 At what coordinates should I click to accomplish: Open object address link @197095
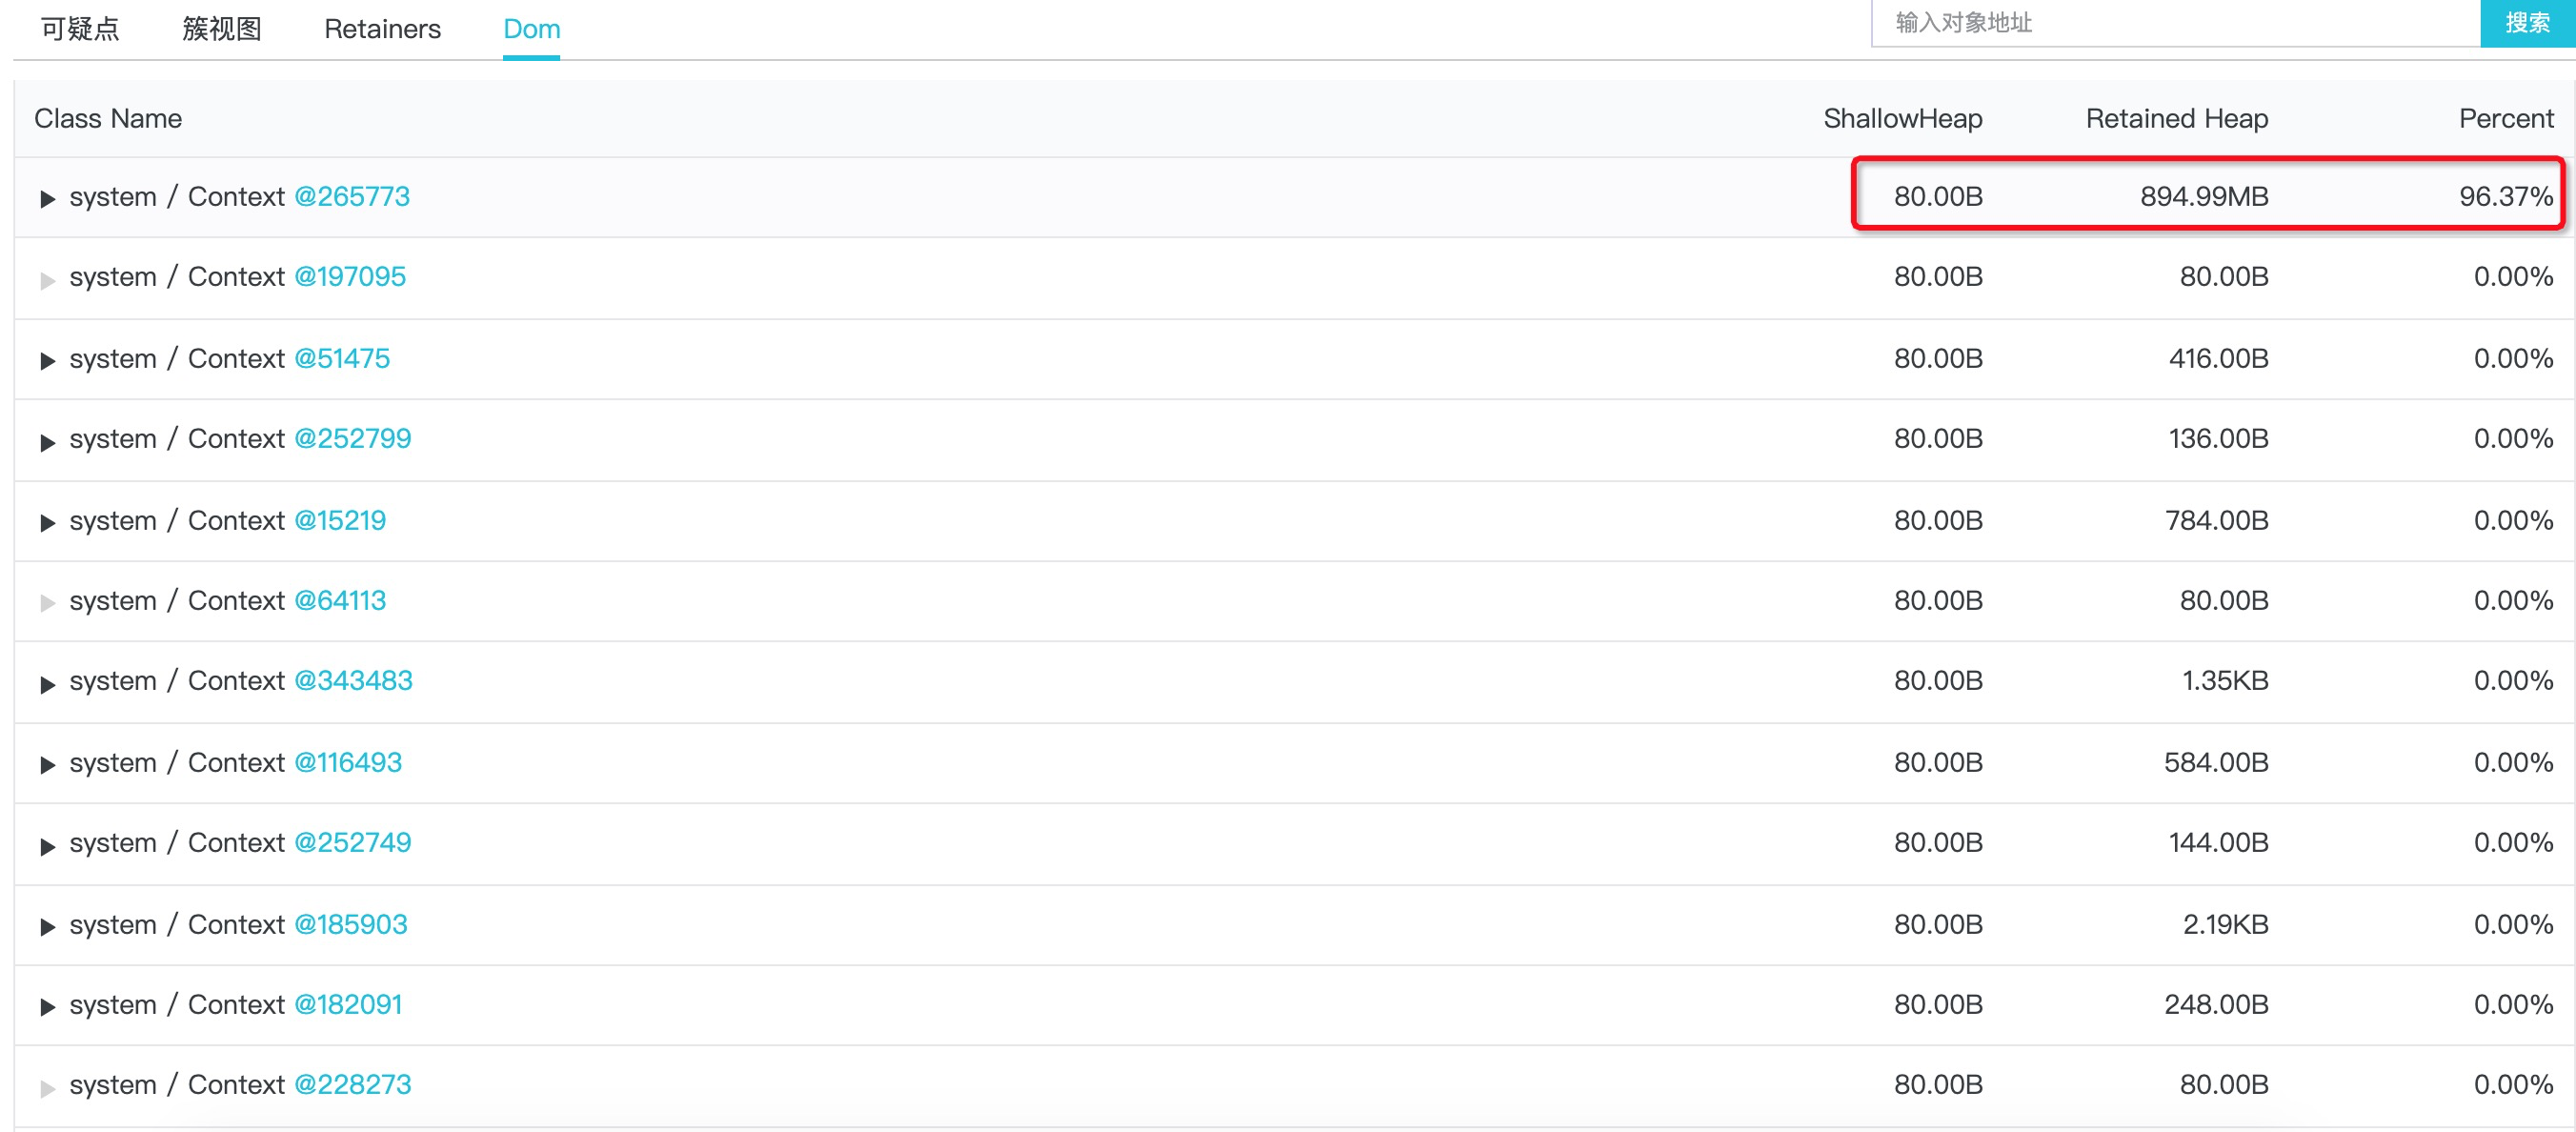point(350,276)
